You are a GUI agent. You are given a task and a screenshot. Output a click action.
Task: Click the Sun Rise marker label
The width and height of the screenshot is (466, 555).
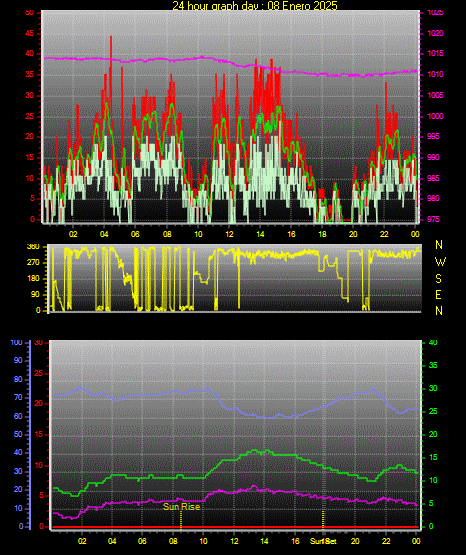tap(182, 507)
